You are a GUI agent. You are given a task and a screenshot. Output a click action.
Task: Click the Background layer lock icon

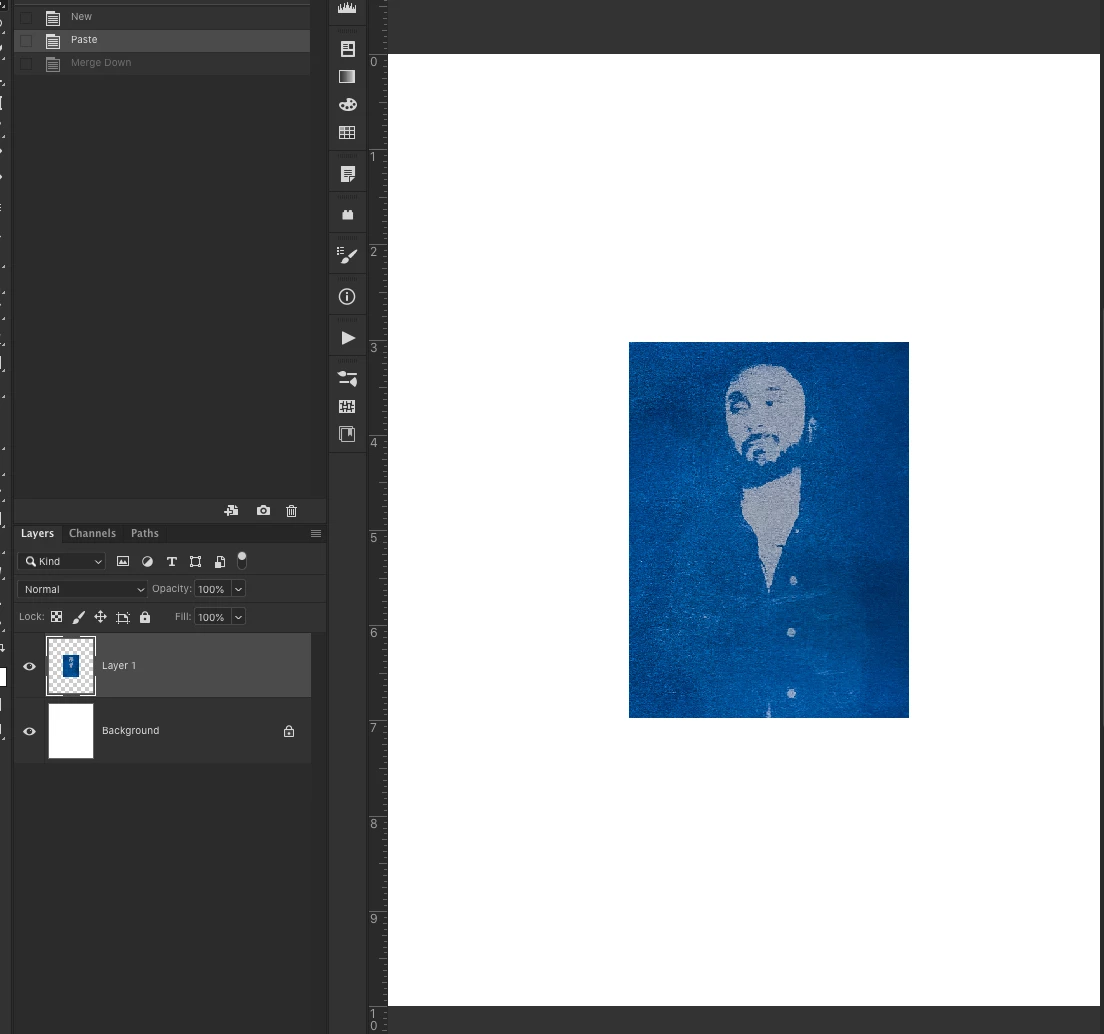289,731
